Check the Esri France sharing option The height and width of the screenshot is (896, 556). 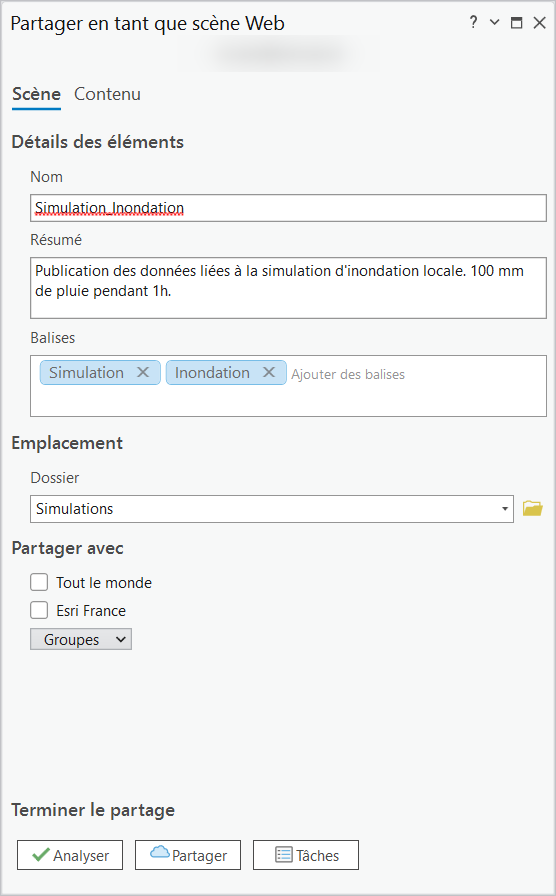(39, 610)
